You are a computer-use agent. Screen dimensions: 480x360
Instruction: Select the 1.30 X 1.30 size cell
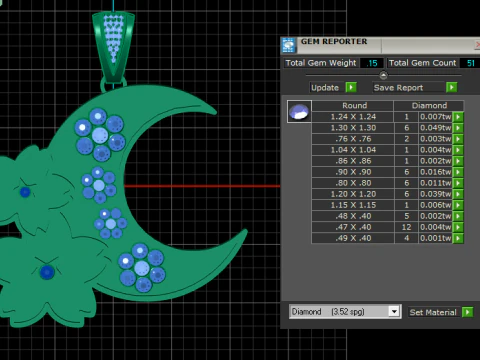pos(353,128)
